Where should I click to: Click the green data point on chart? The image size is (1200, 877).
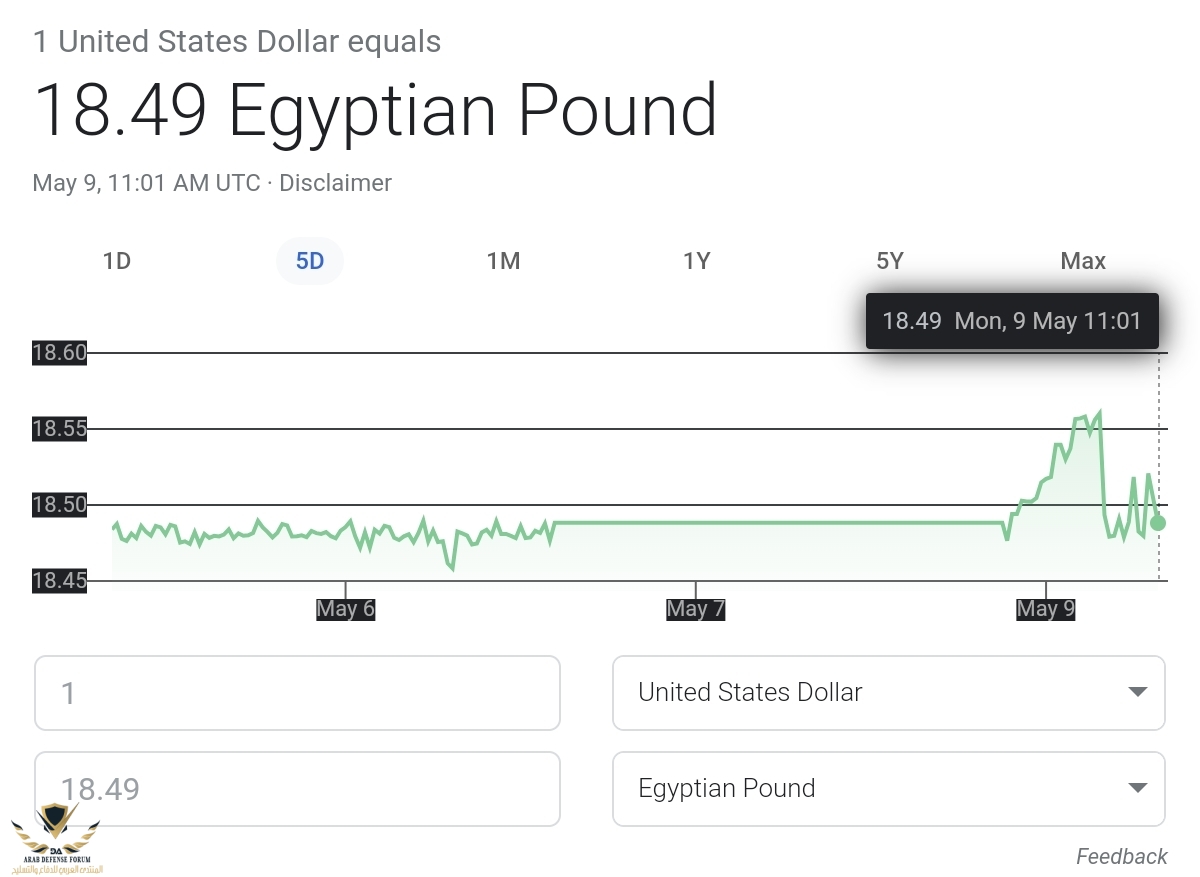tap(1158, 522)
